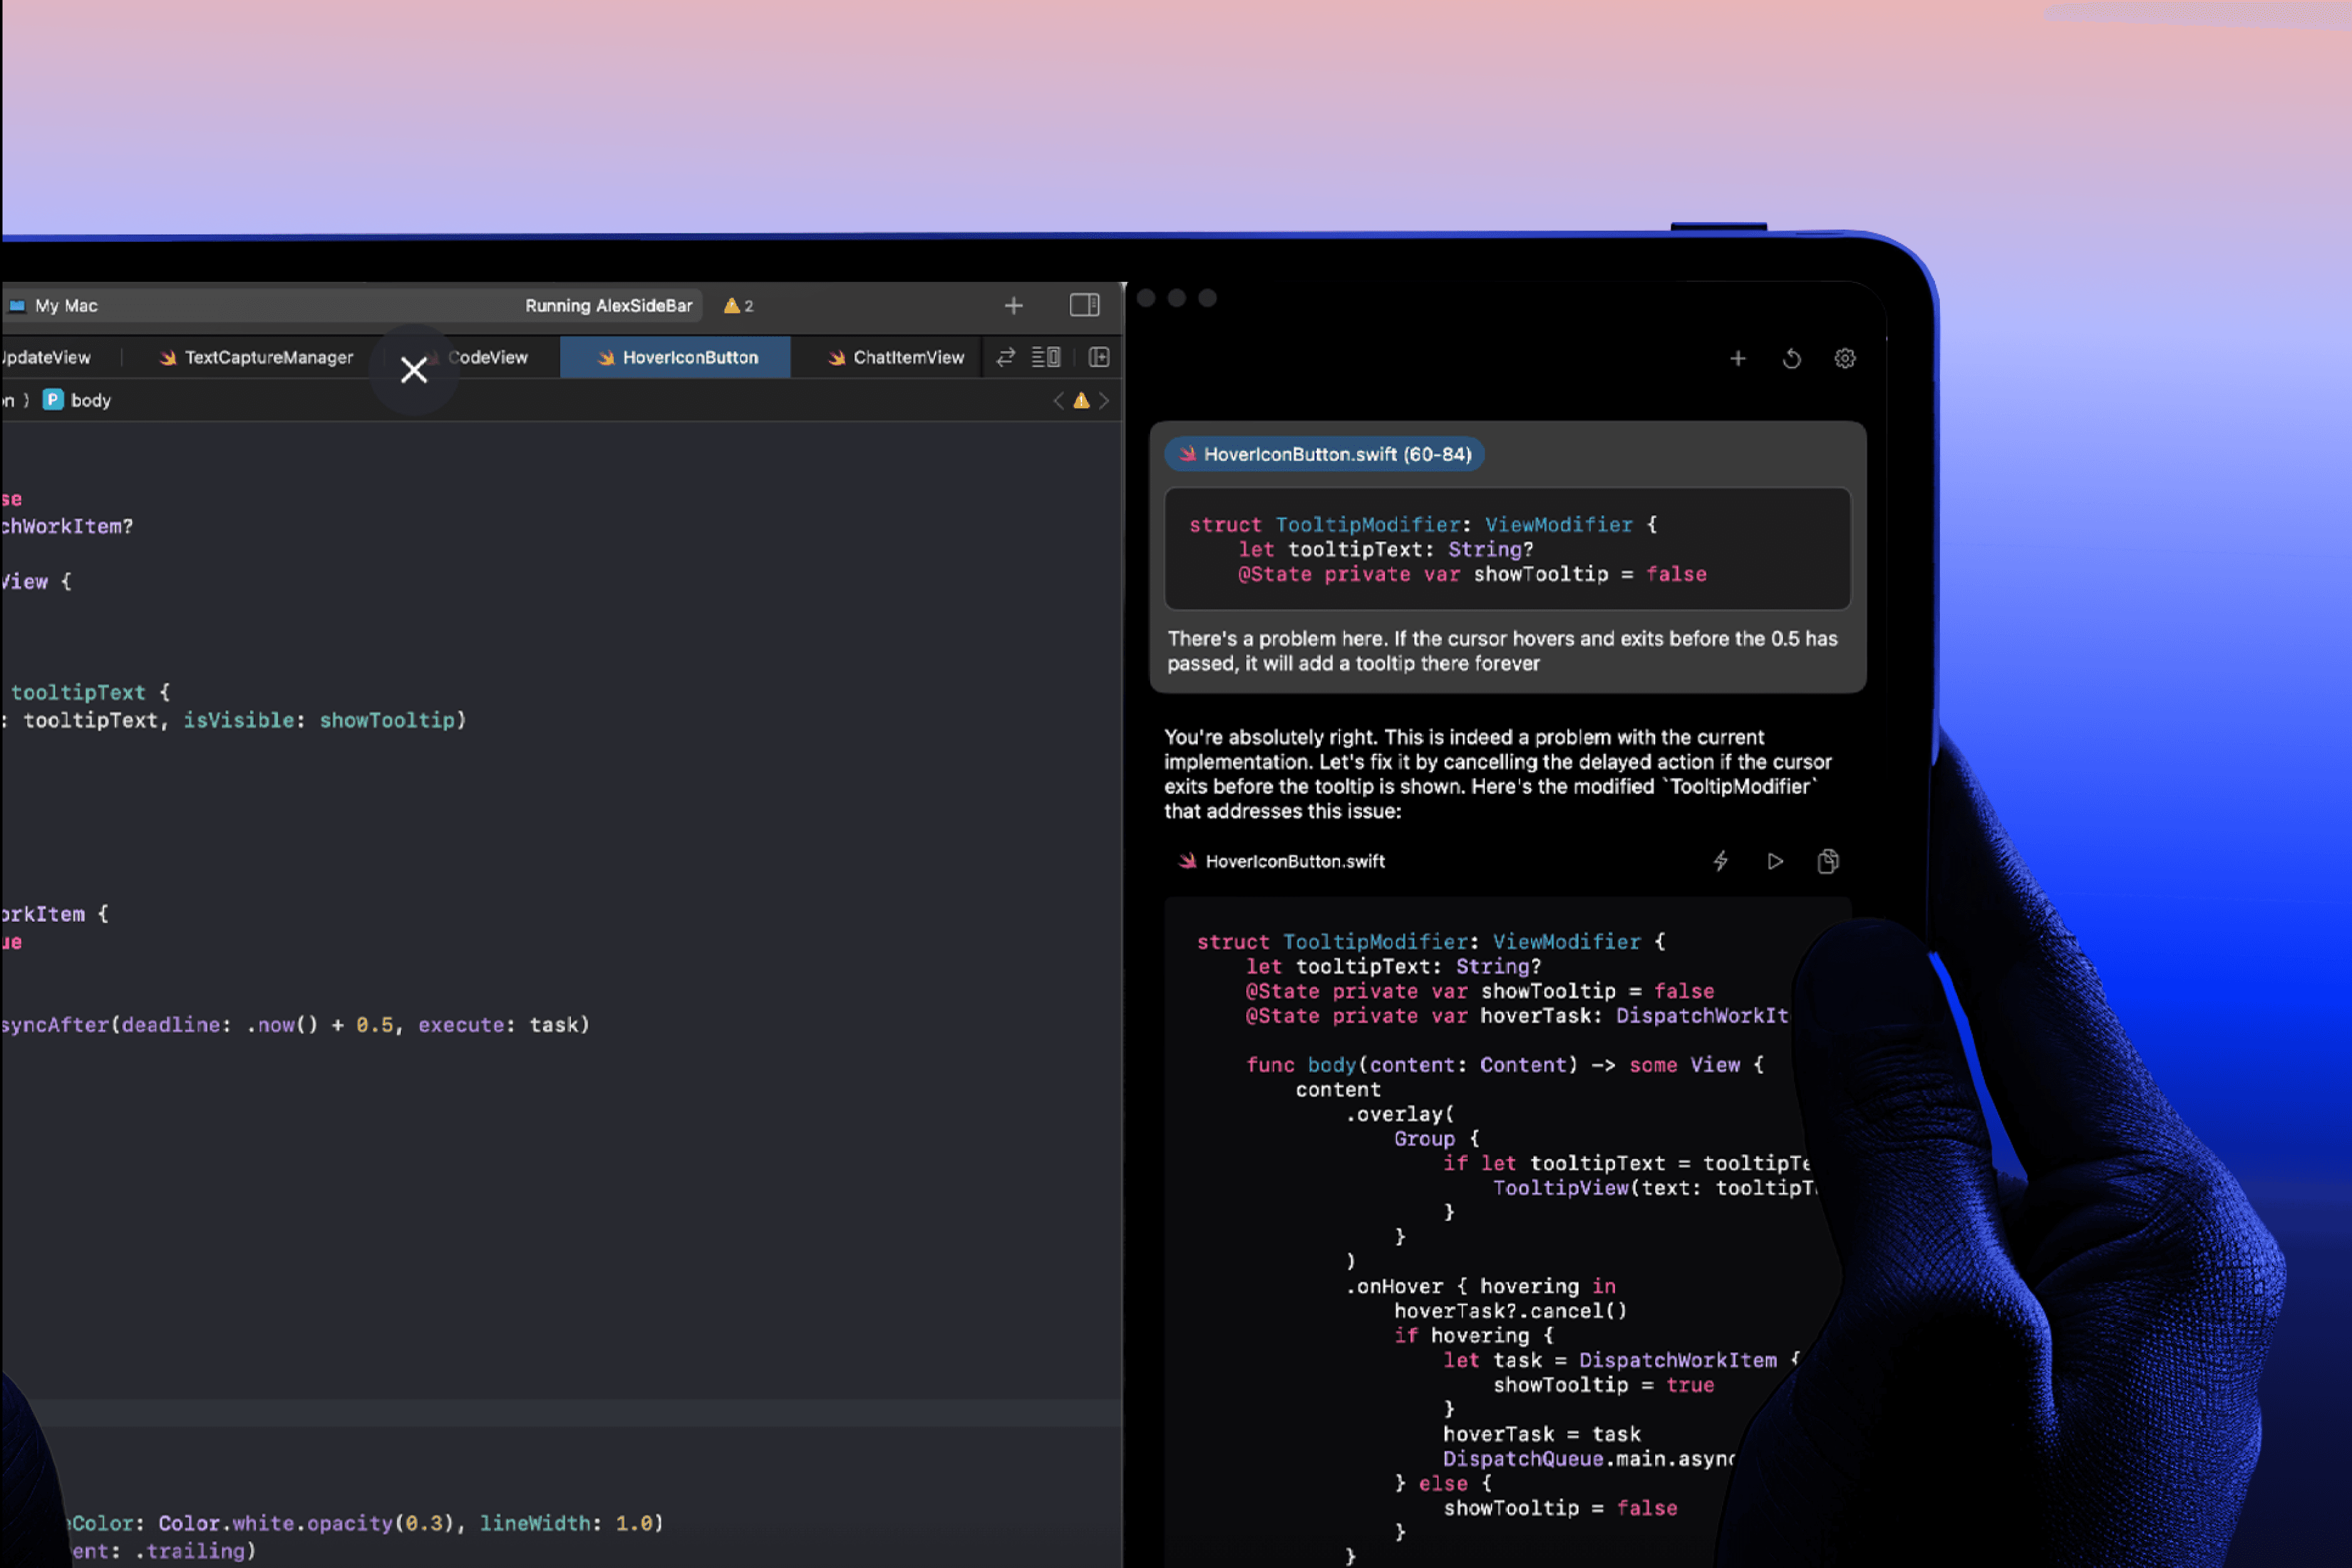This screenshot has width=2352, height=1568.
Task: Toggle the editor minimap options icon
Action: pos(1045,357)
